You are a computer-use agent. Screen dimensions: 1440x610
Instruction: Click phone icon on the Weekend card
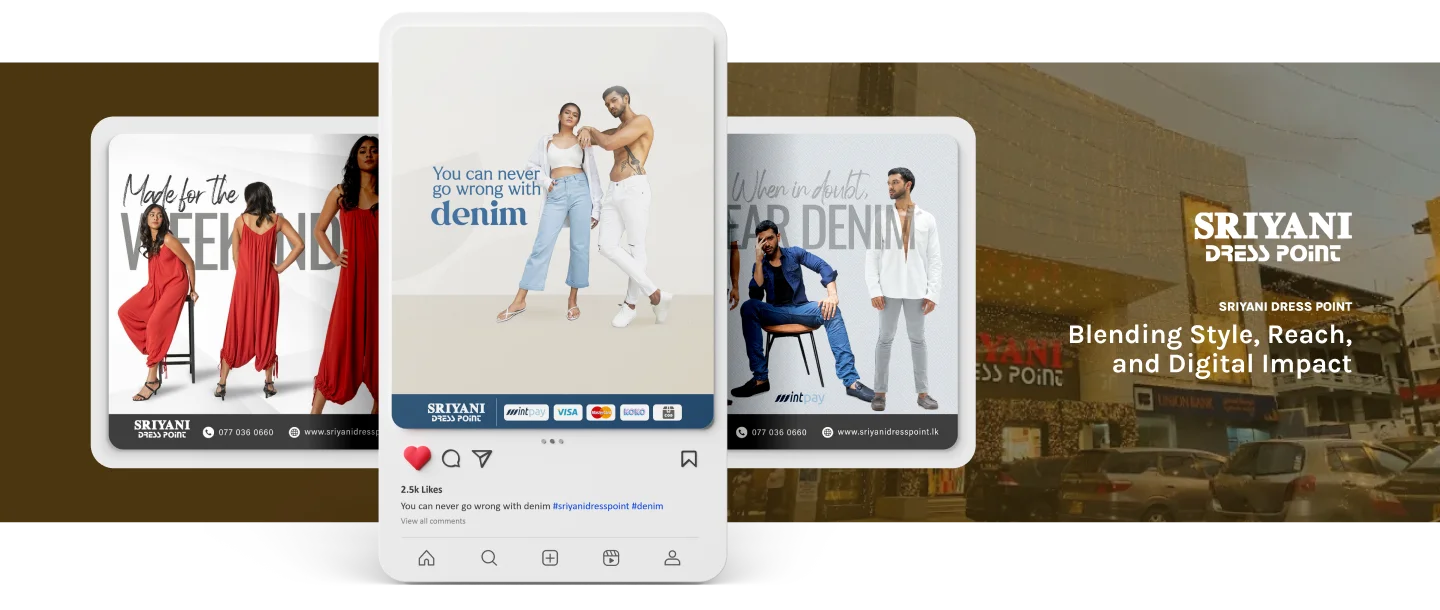[208, 432]
